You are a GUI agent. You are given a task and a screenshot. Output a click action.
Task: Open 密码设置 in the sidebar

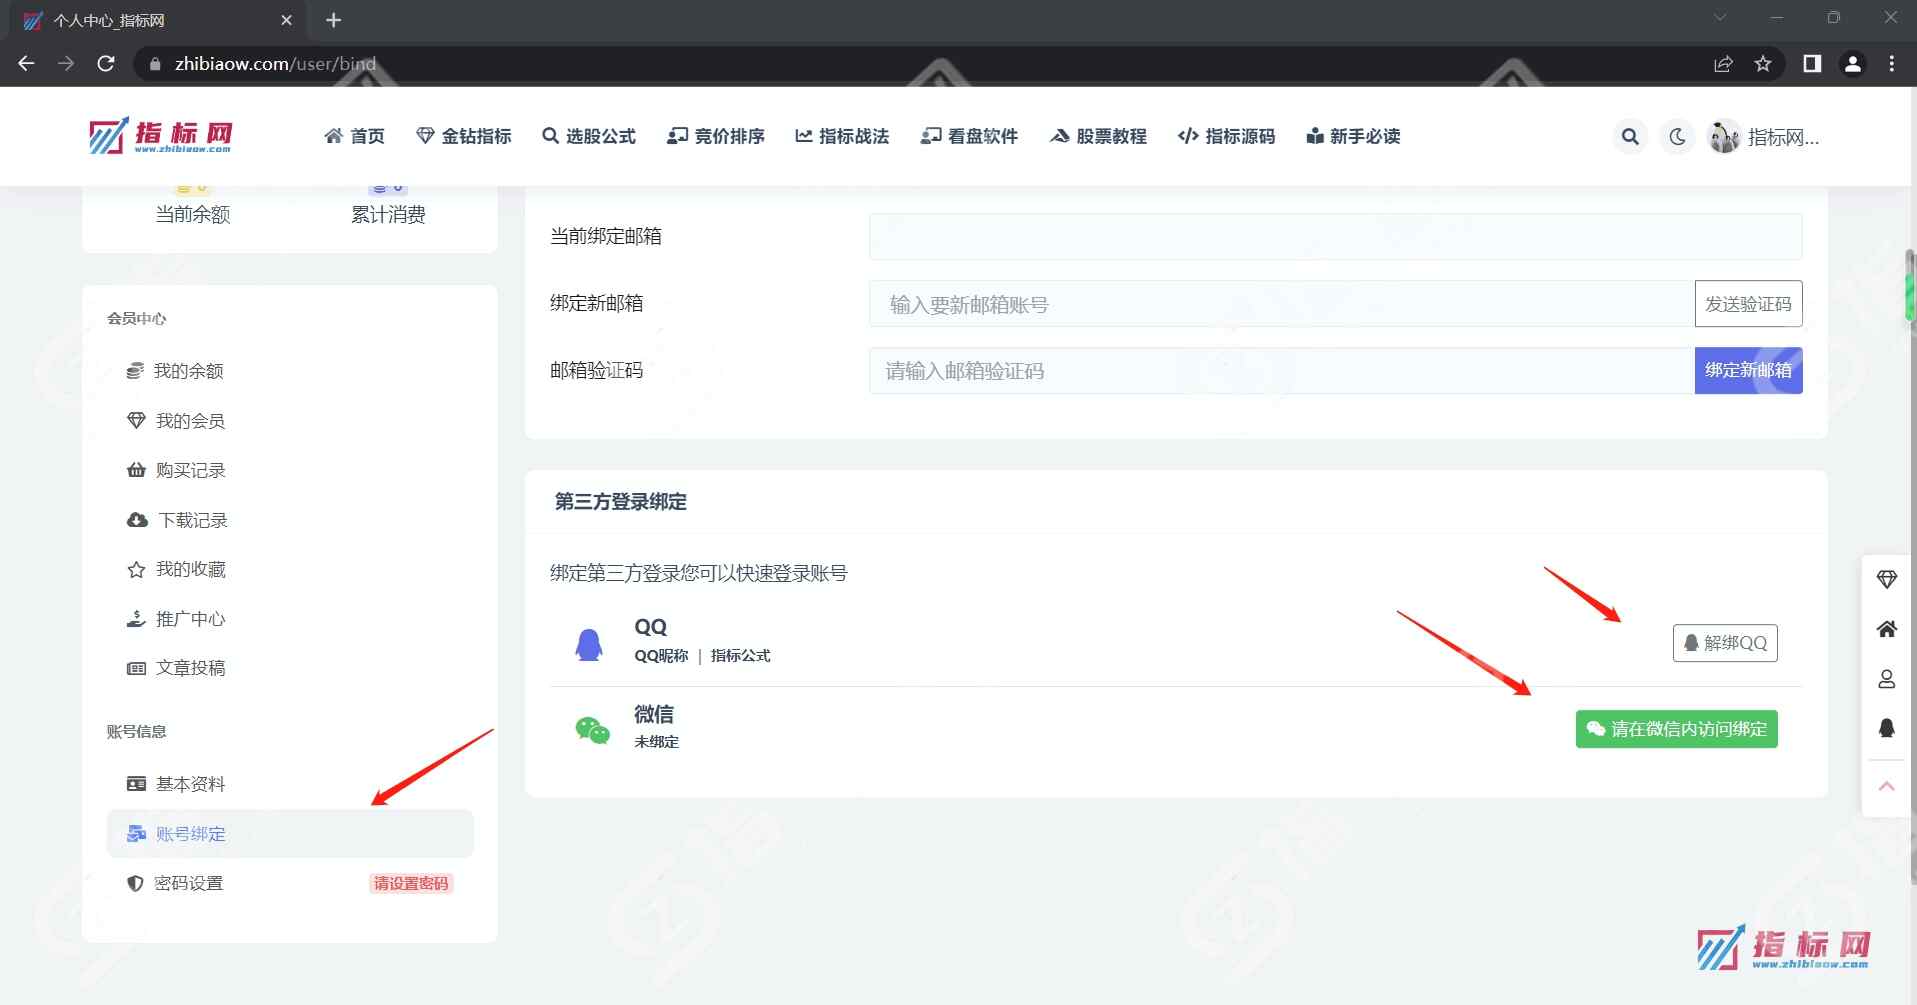189,882
